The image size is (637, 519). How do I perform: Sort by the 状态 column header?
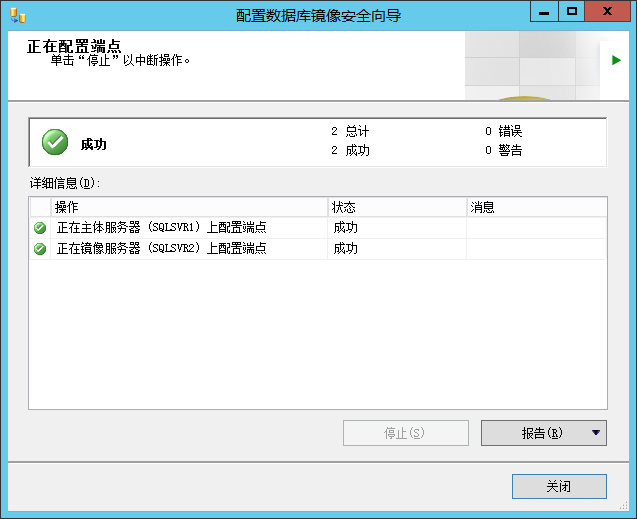click(x=397, y=207)
